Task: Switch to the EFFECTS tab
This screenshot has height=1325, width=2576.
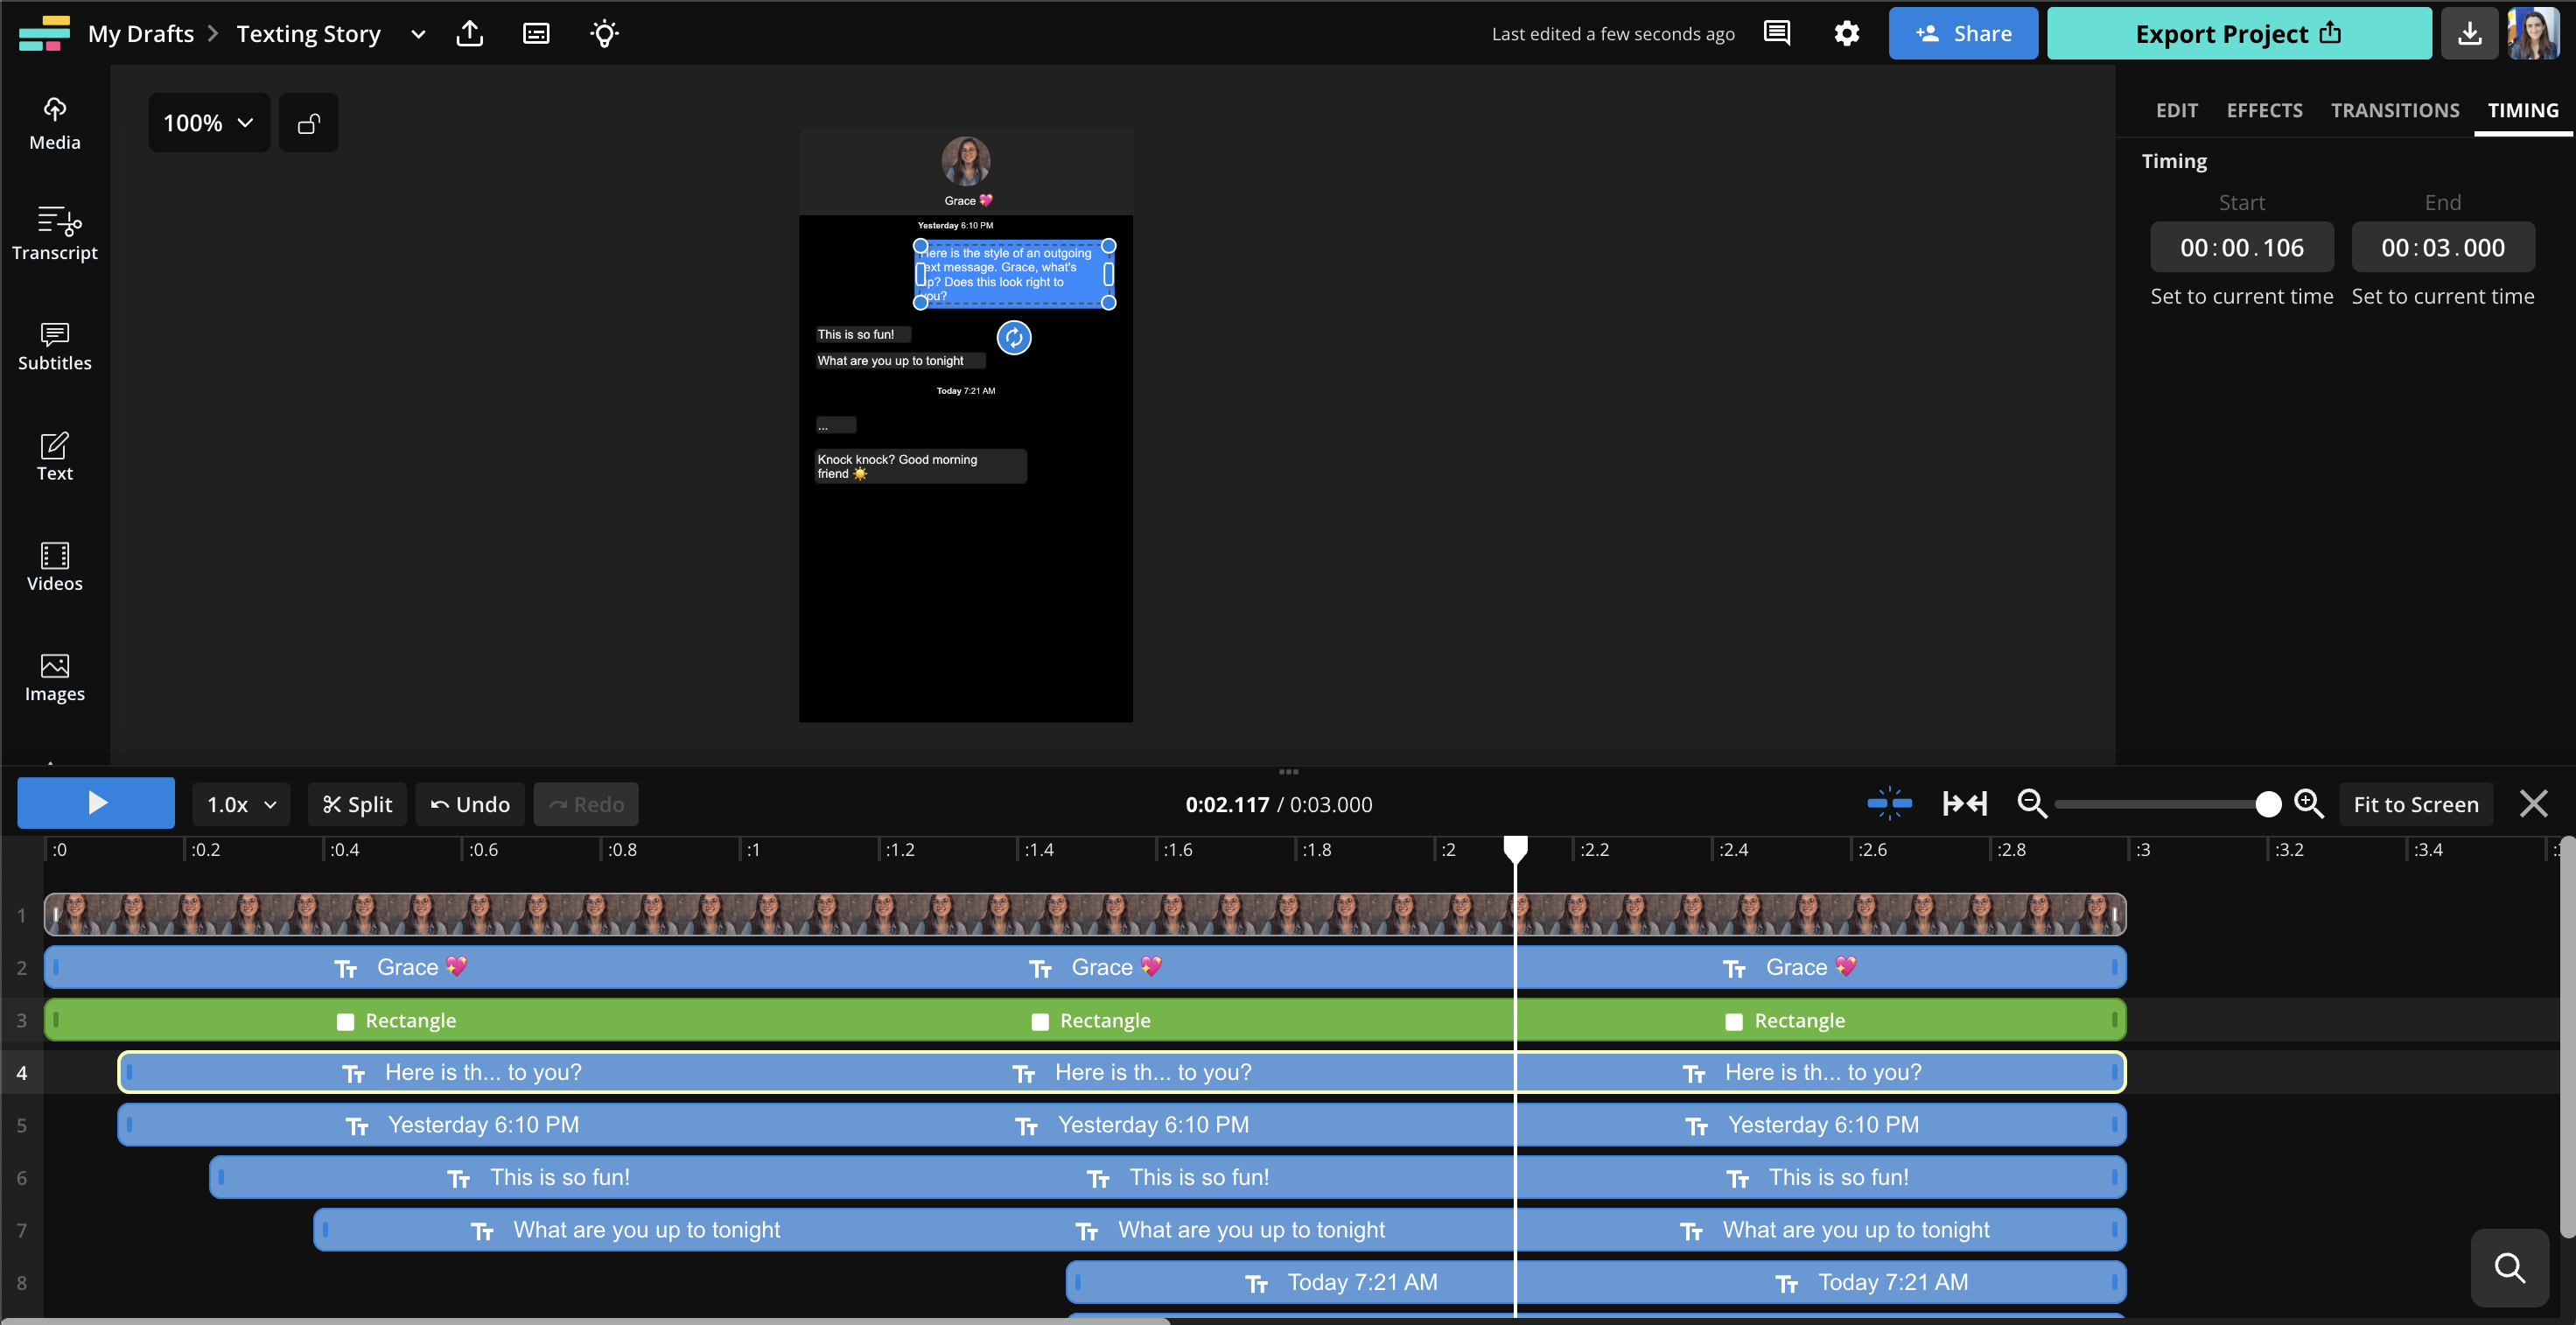Action: click(2264, 110)
